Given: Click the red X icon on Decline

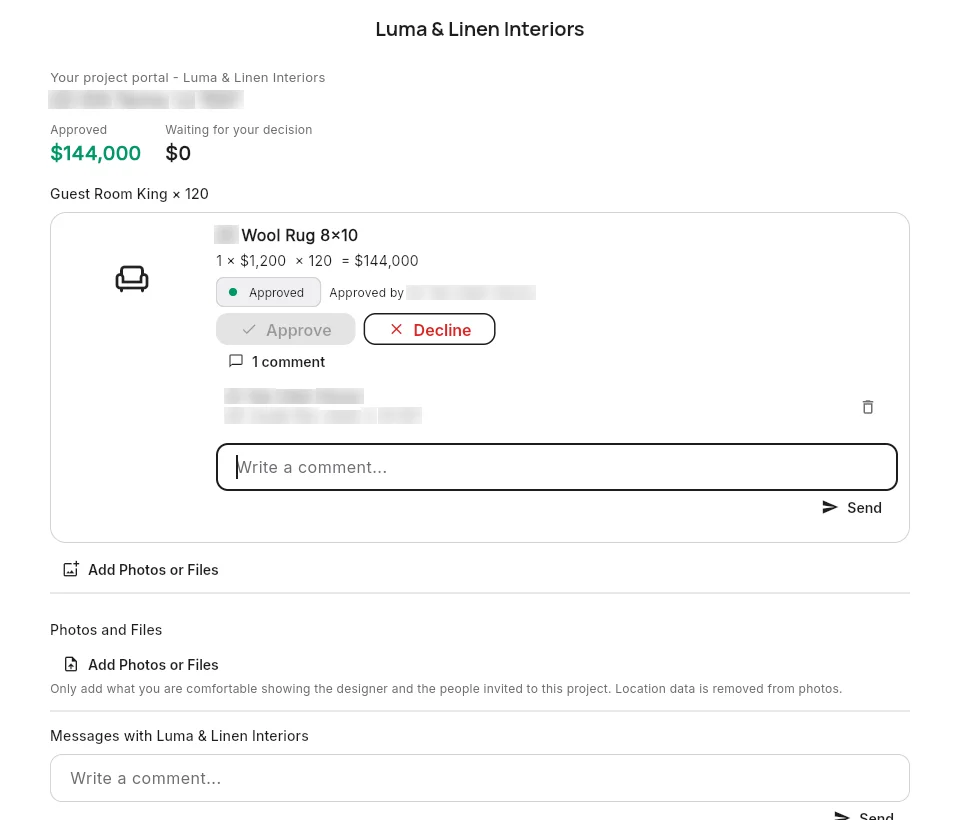Looking at the screenshot, I should pos(396,329).
